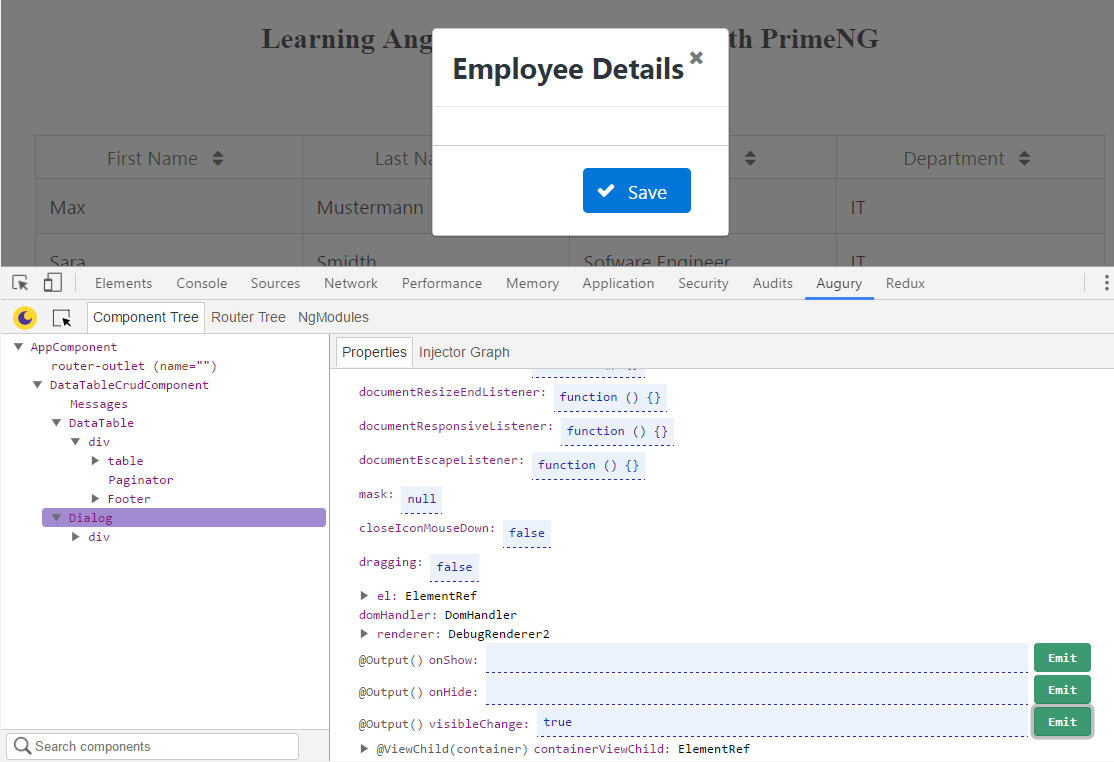Sort by First Name column arrows
This screenshot has height=762, width=1114.
218,158
